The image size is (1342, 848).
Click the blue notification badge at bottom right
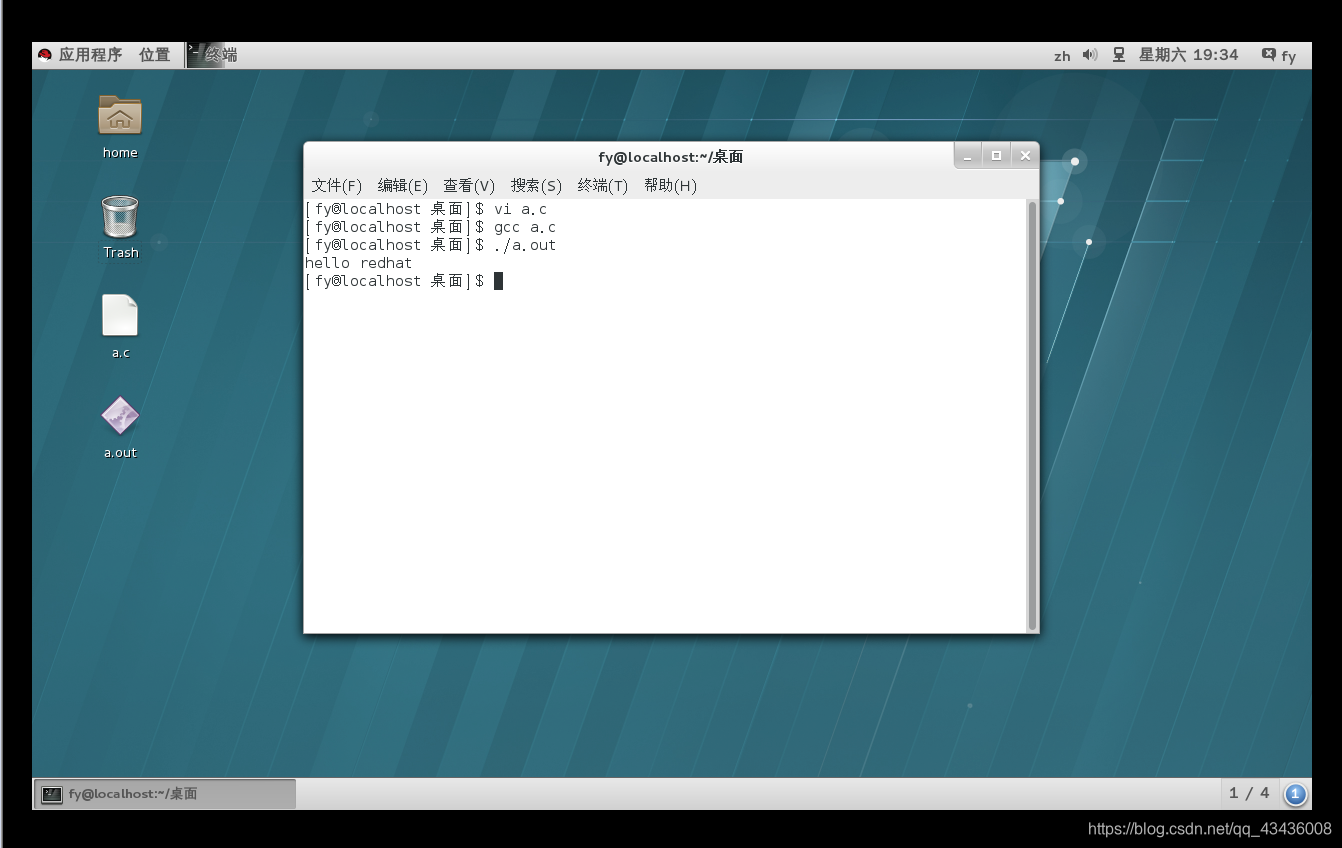[x=1295, y=794]
